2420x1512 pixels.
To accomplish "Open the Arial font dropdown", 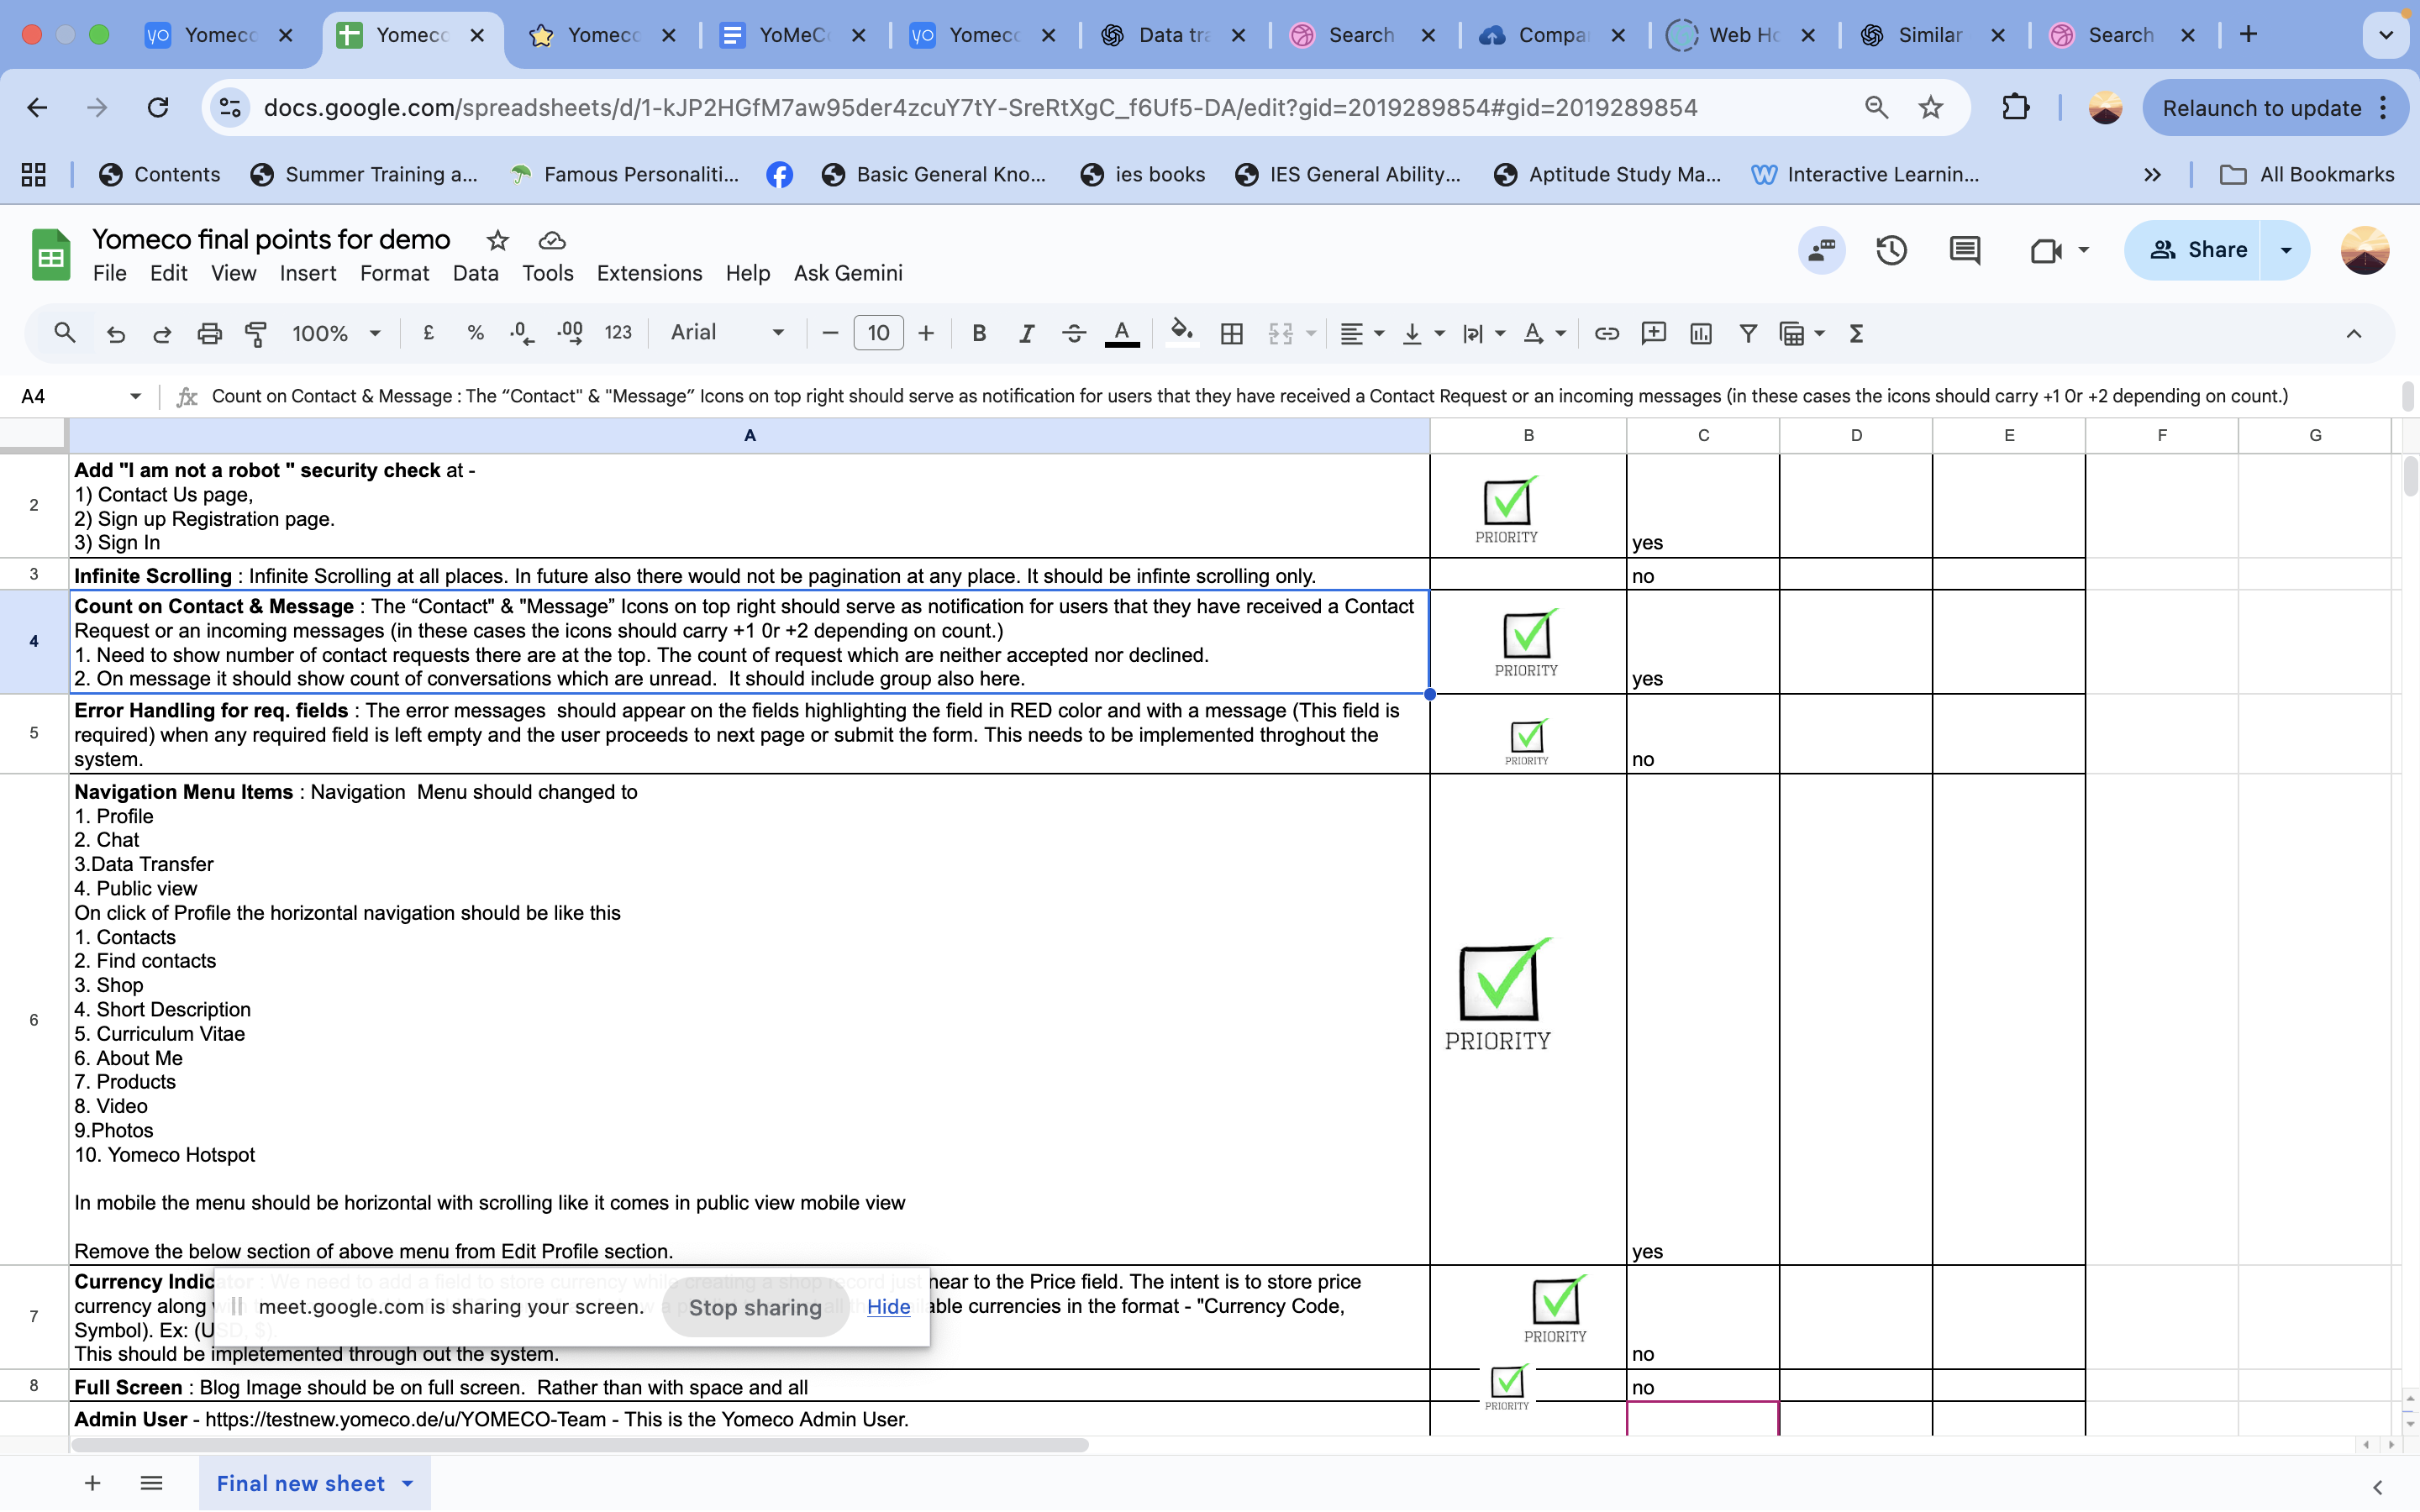I will tap(727, 333).
